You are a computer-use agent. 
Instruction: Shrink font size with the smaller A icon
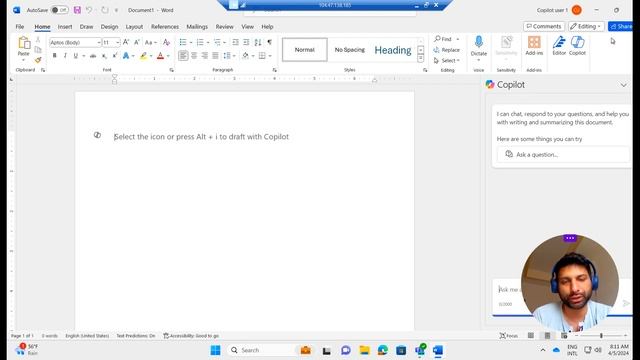(x=137, y=42)
